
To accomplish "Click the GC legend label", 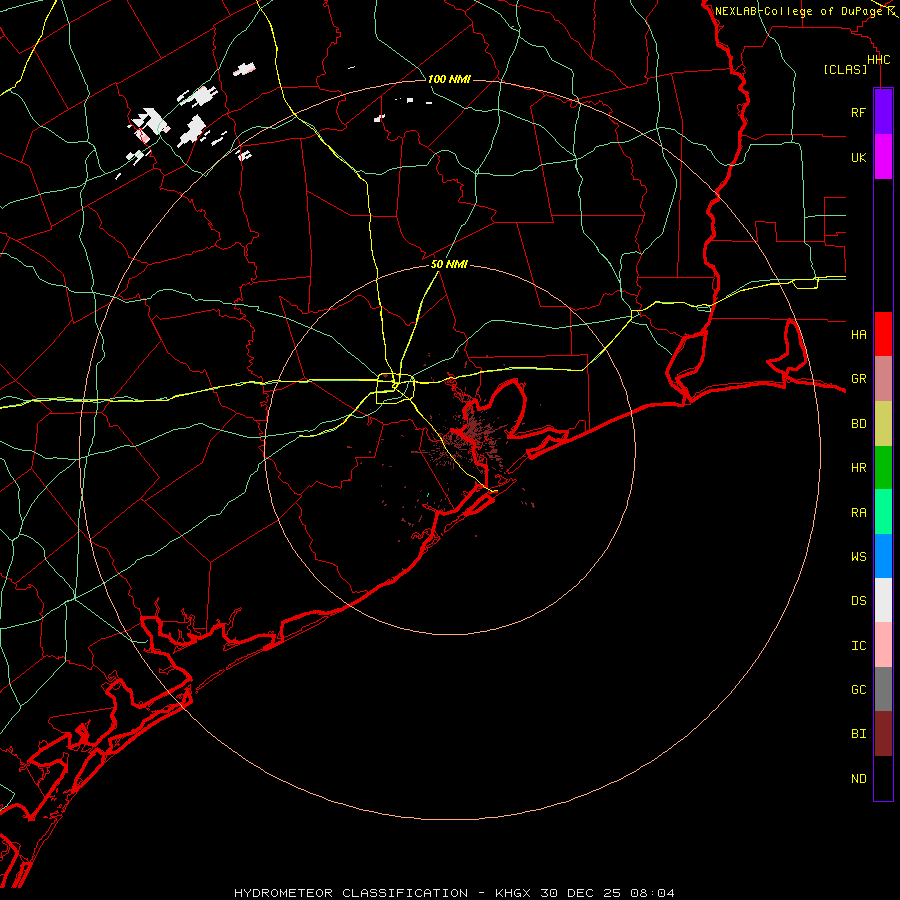I will pos(858,690).
